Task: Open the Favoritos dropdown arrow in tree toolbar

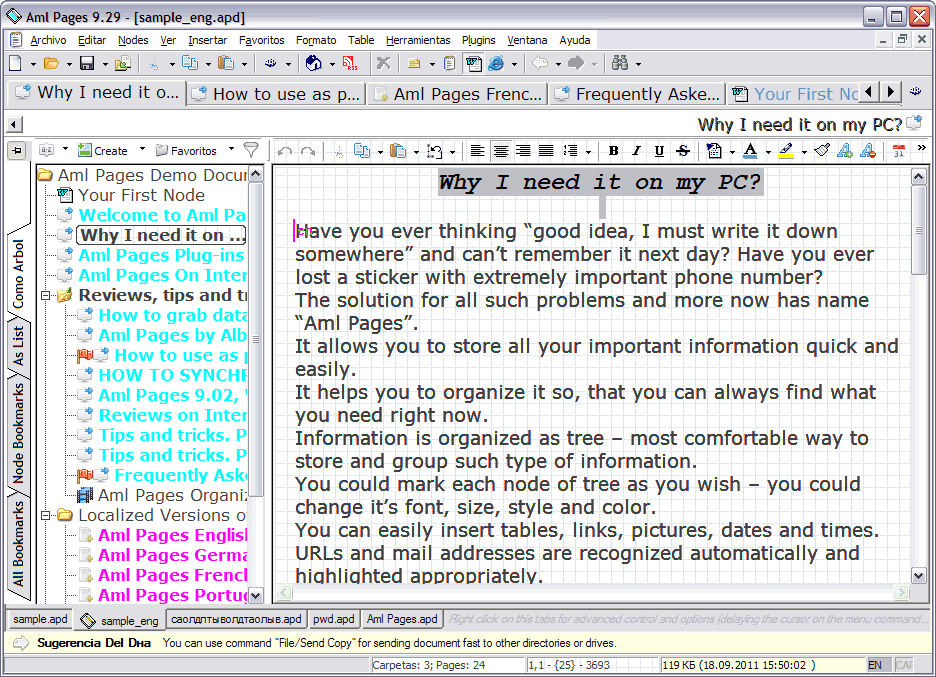Action: (x=231, y=149)
